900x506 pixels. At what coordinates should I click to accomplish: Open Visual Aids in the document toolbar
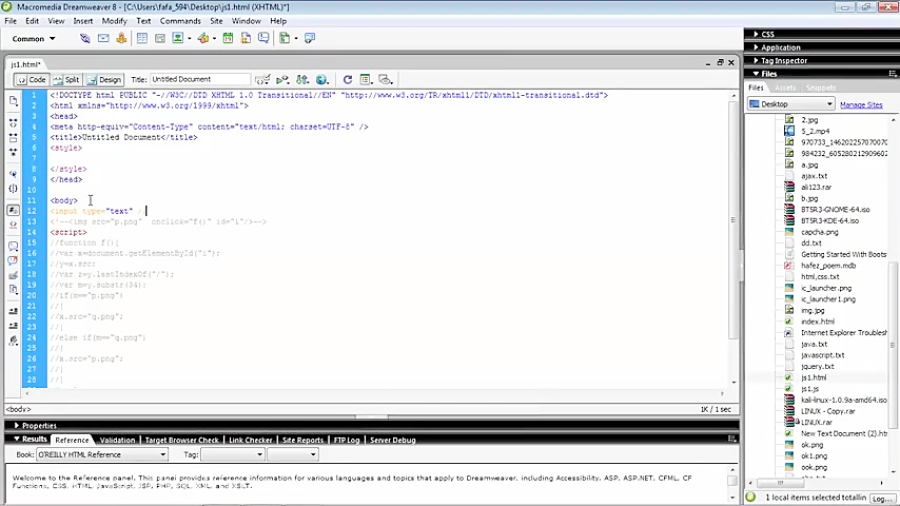click(x=386, y=80)
